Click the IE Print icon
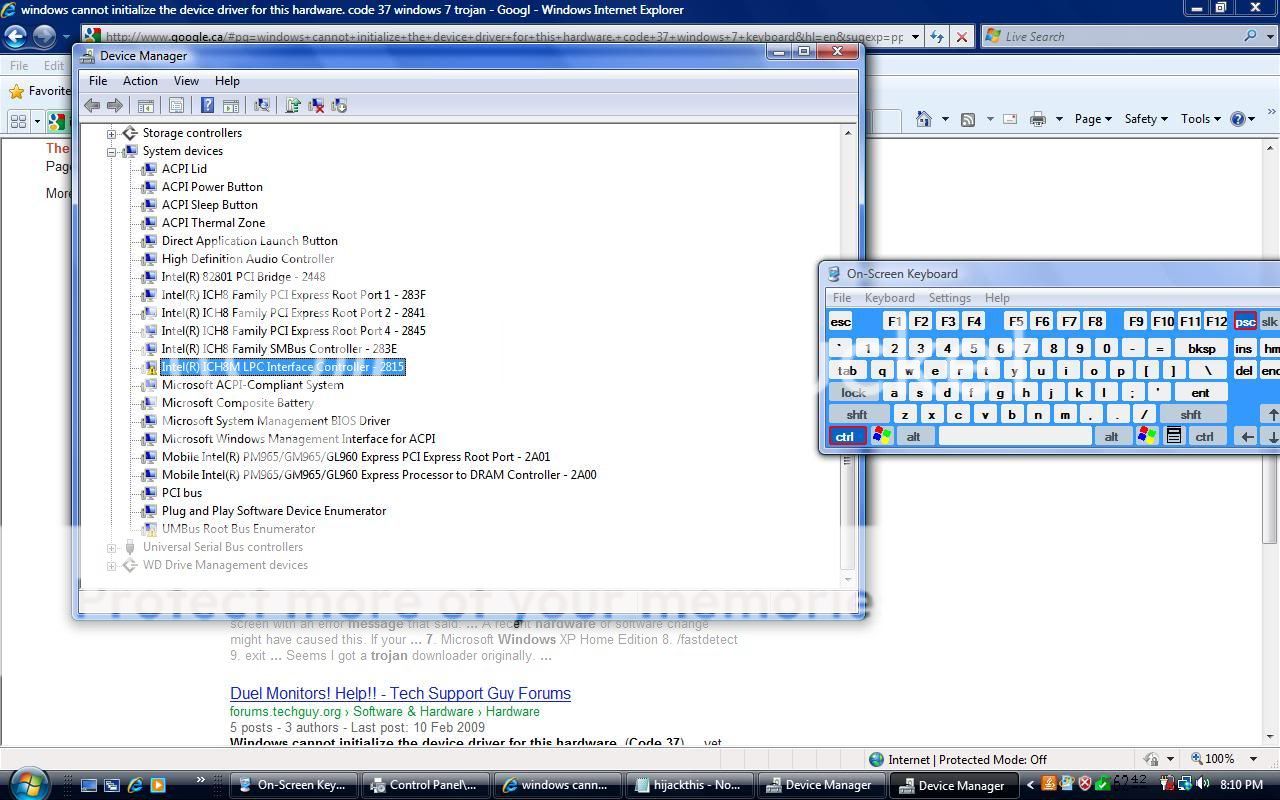1280x800 pixels. point(1038,119)
